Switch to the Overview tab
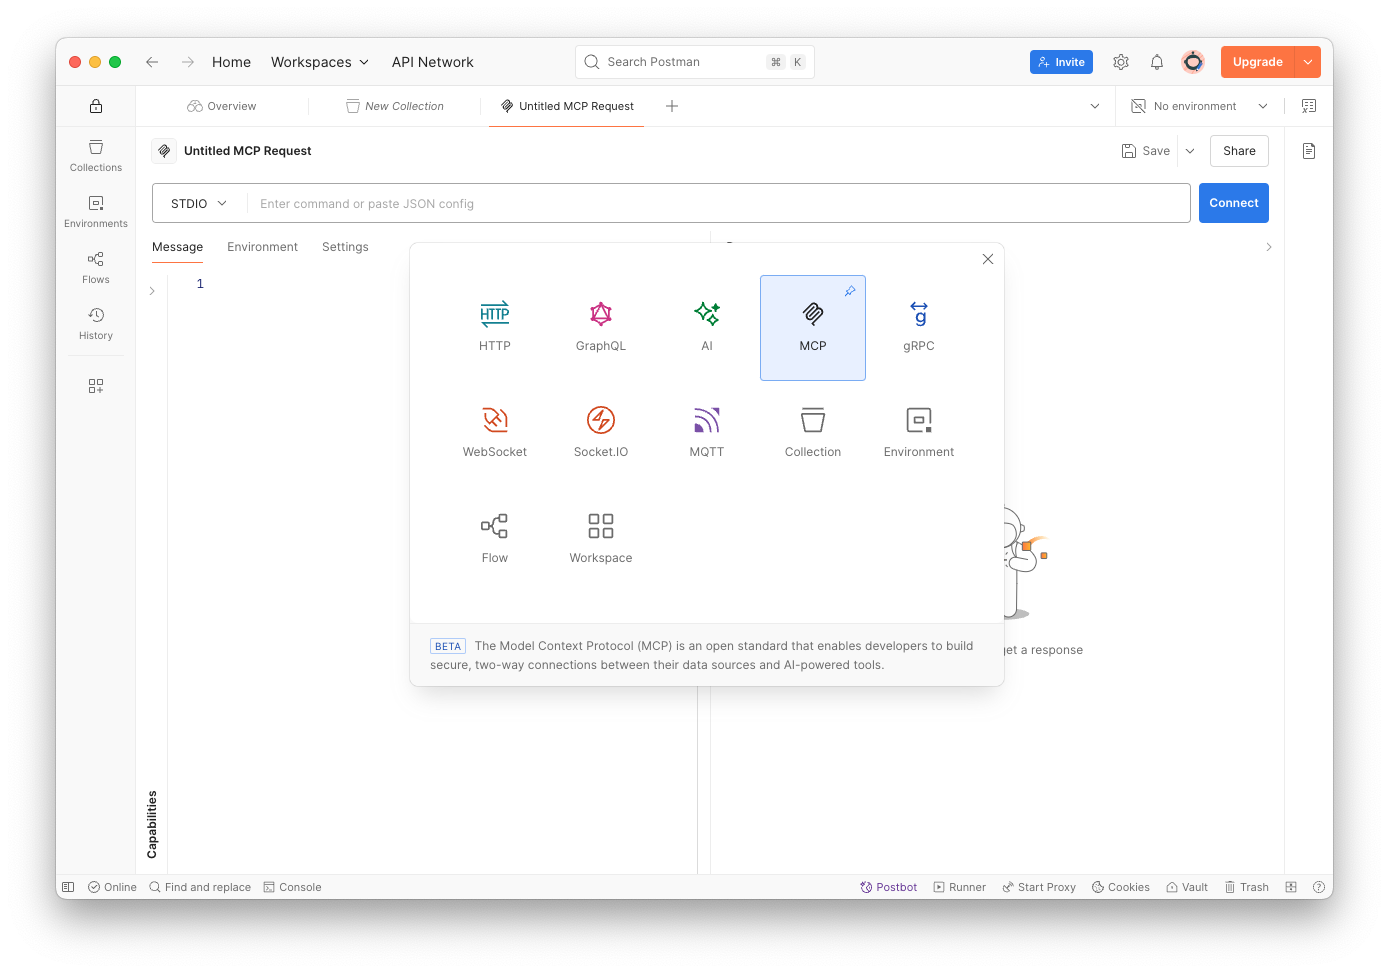 pyautogui.click(x=222, y=106)
